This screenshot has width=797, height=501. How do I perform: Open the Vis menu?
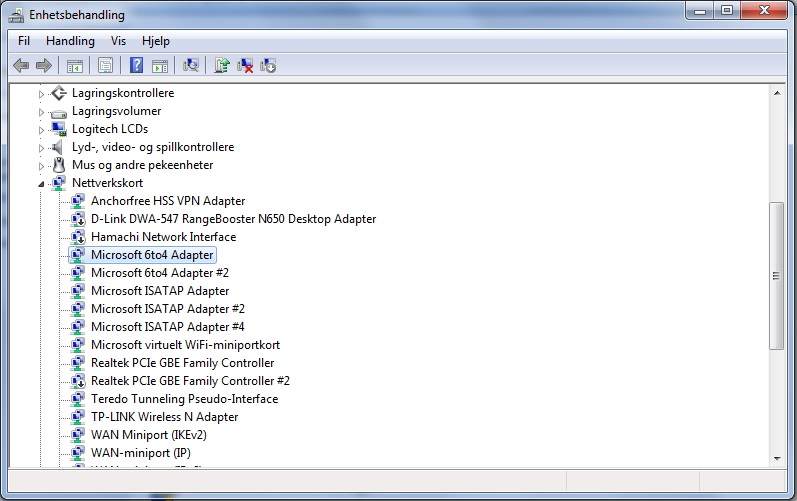(118, 41)
